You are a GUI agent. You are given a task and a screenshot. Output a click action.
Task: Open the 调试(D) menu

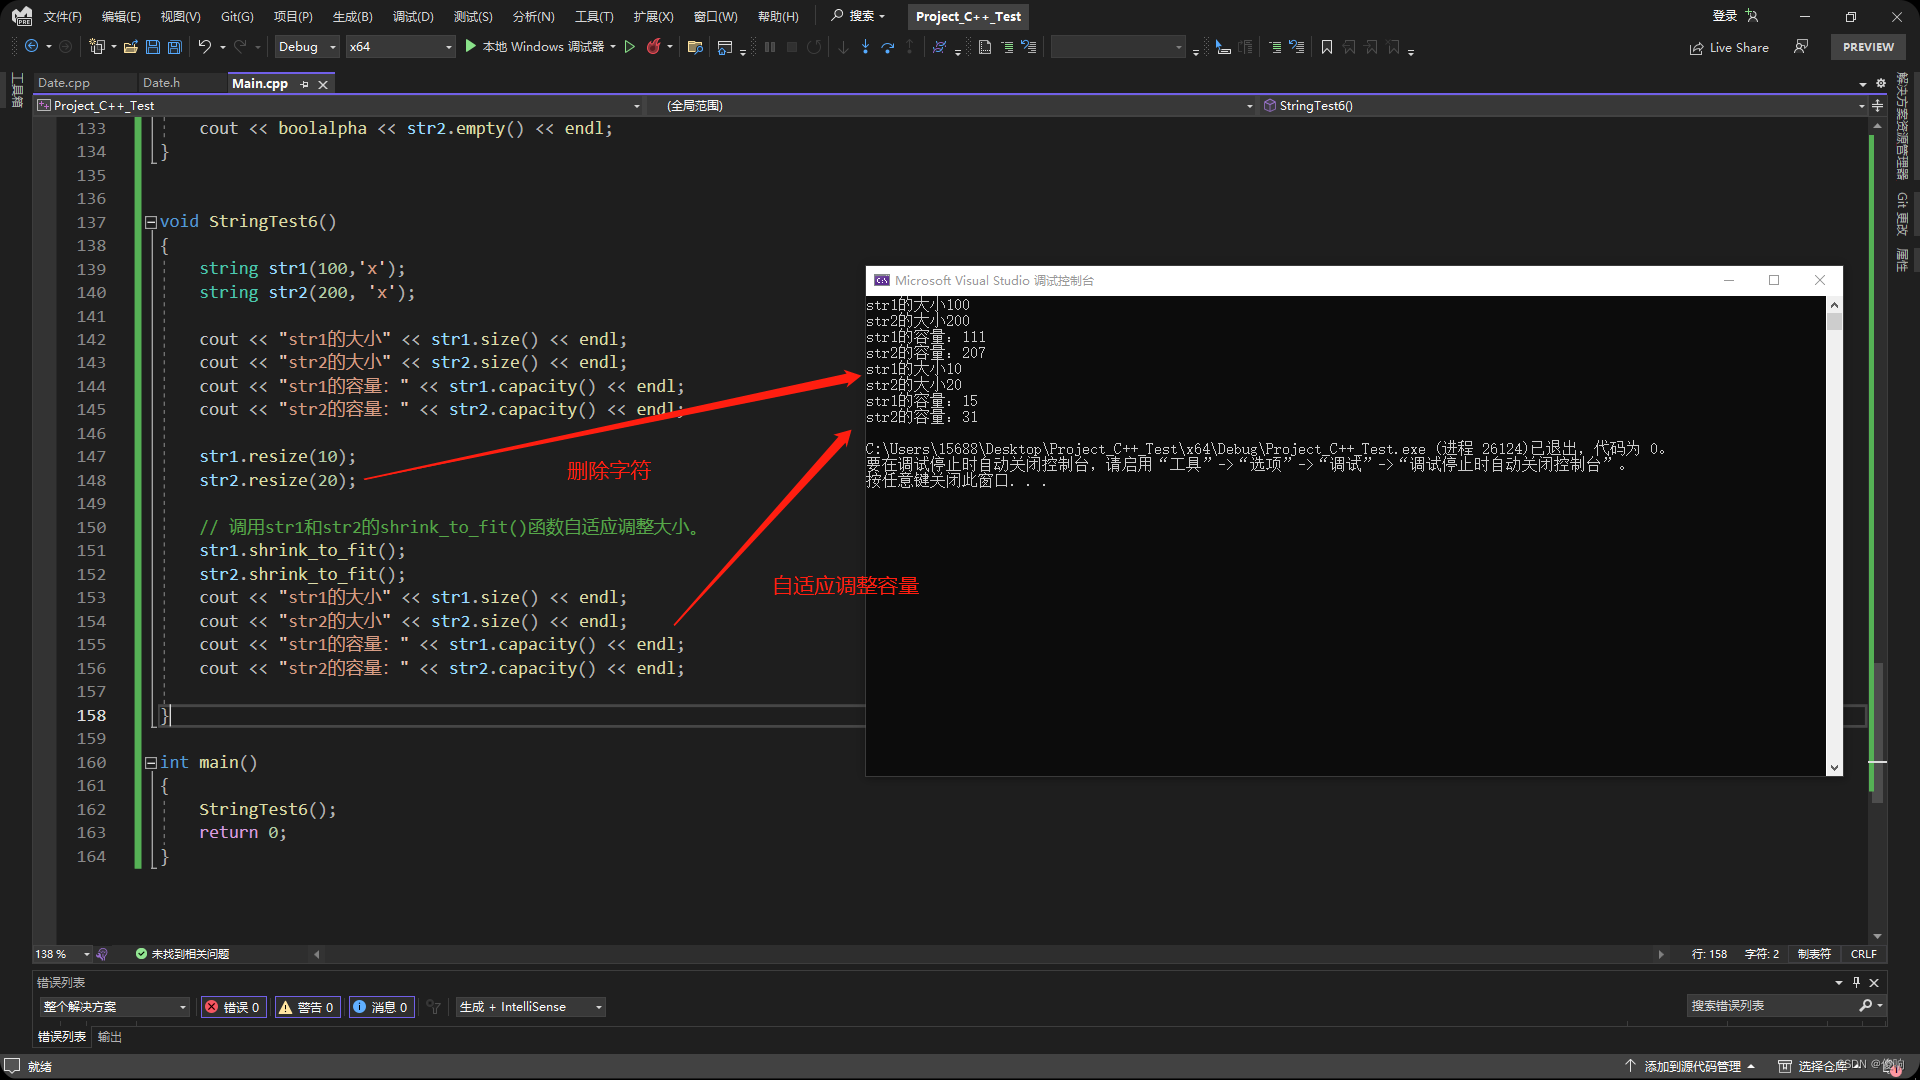[x=413, y=16]
